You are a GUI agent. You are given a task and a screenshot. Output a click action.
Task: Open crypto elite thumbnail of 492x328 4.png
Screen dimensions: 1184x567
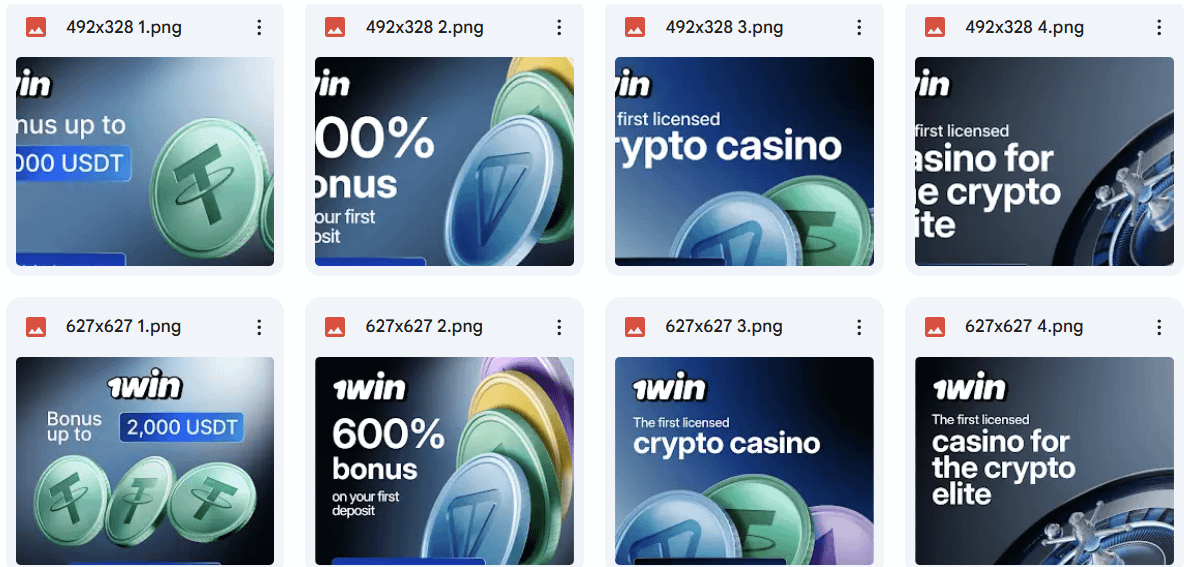coord(1044,162)
